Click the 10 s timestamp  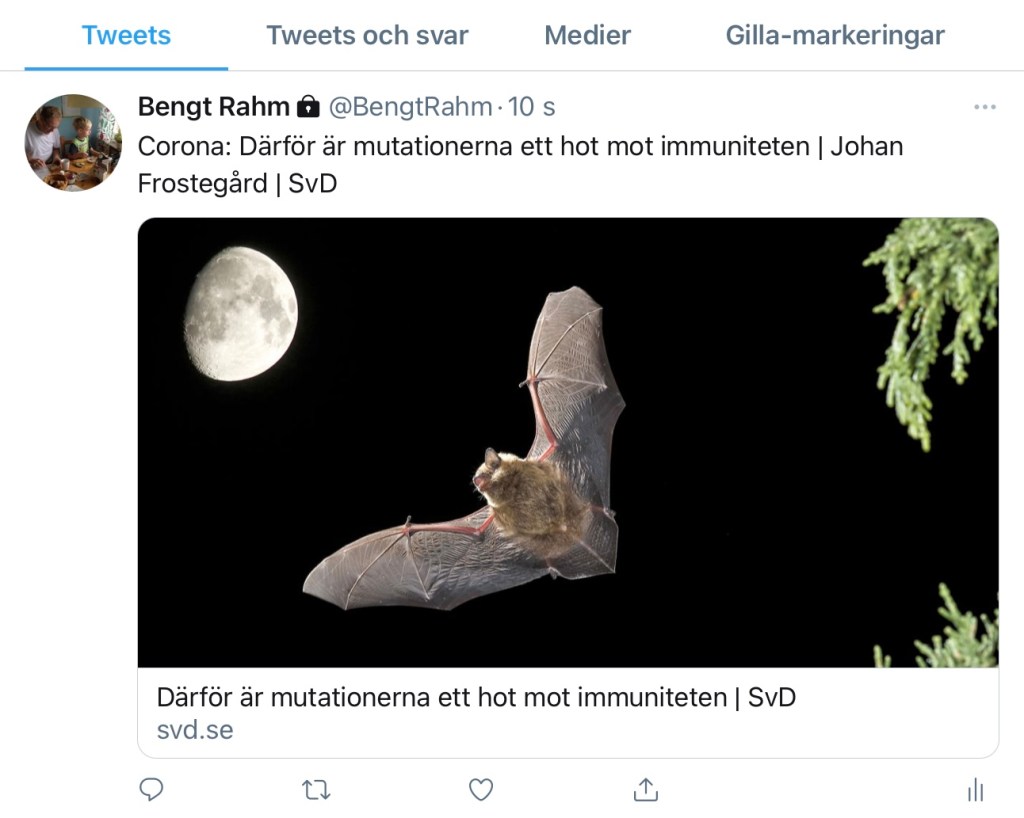click(x=532, y=106)
